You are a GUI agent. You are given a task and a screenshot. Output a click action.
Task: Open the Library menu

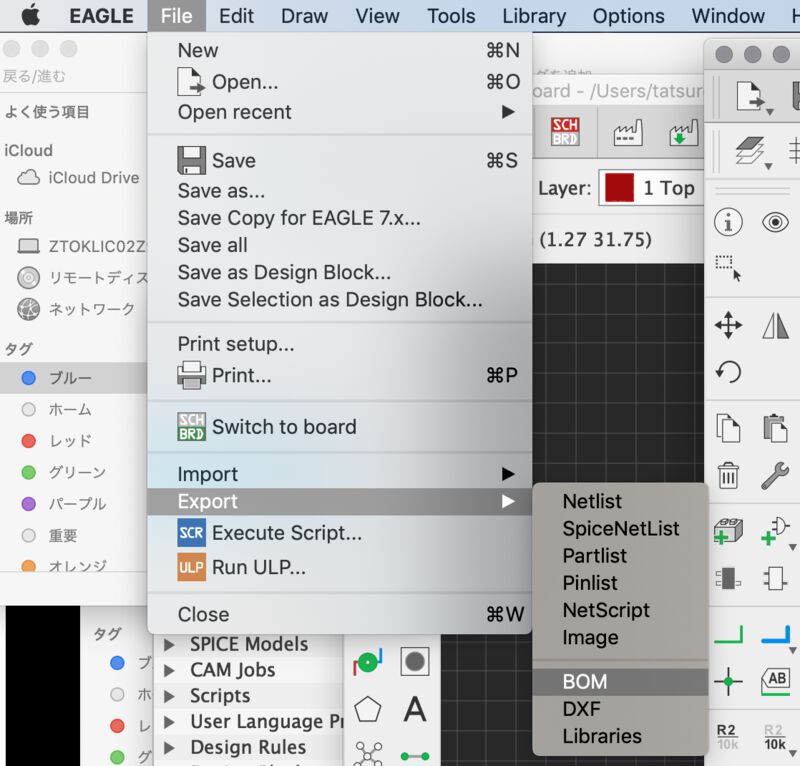point(534,16)
